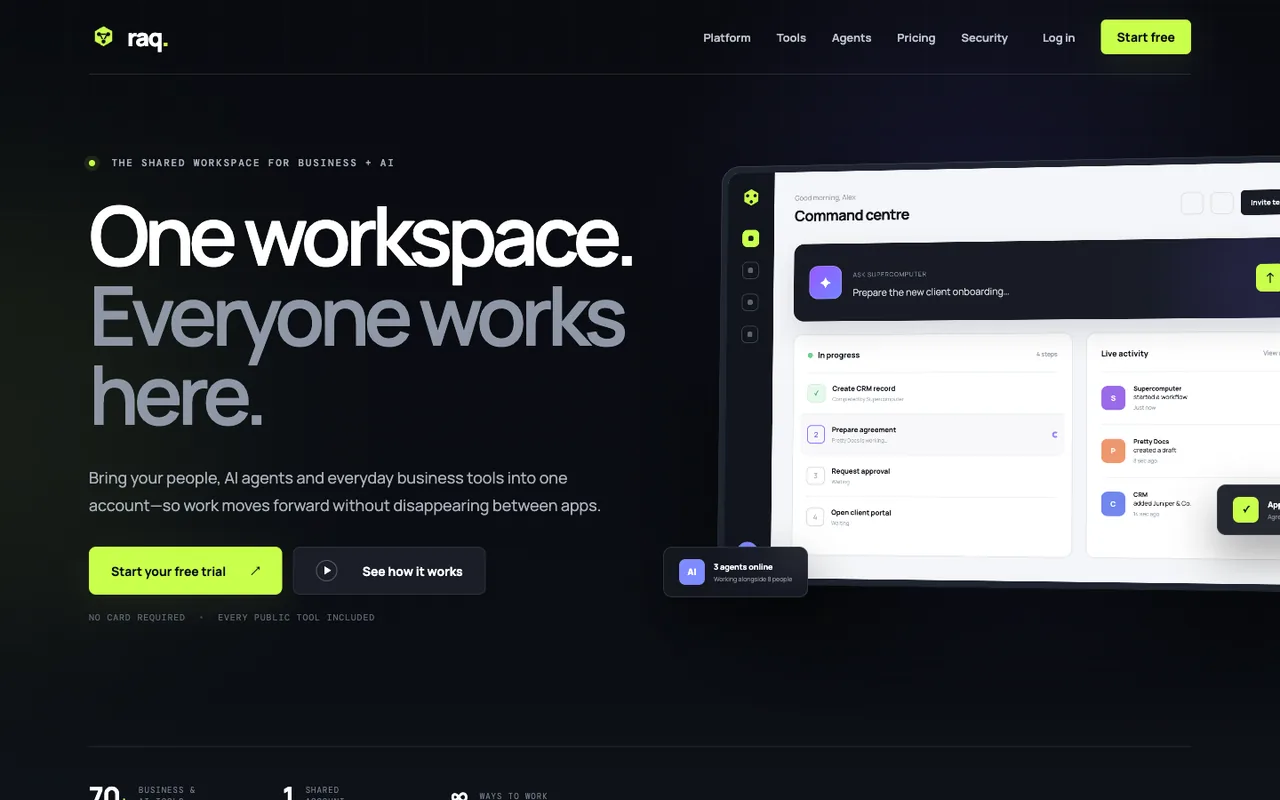Image resolution: width=1280 pixels, height=800 pixels.
Task: Click the AI badge on the agents online card
Action: [x=692, y=572]
